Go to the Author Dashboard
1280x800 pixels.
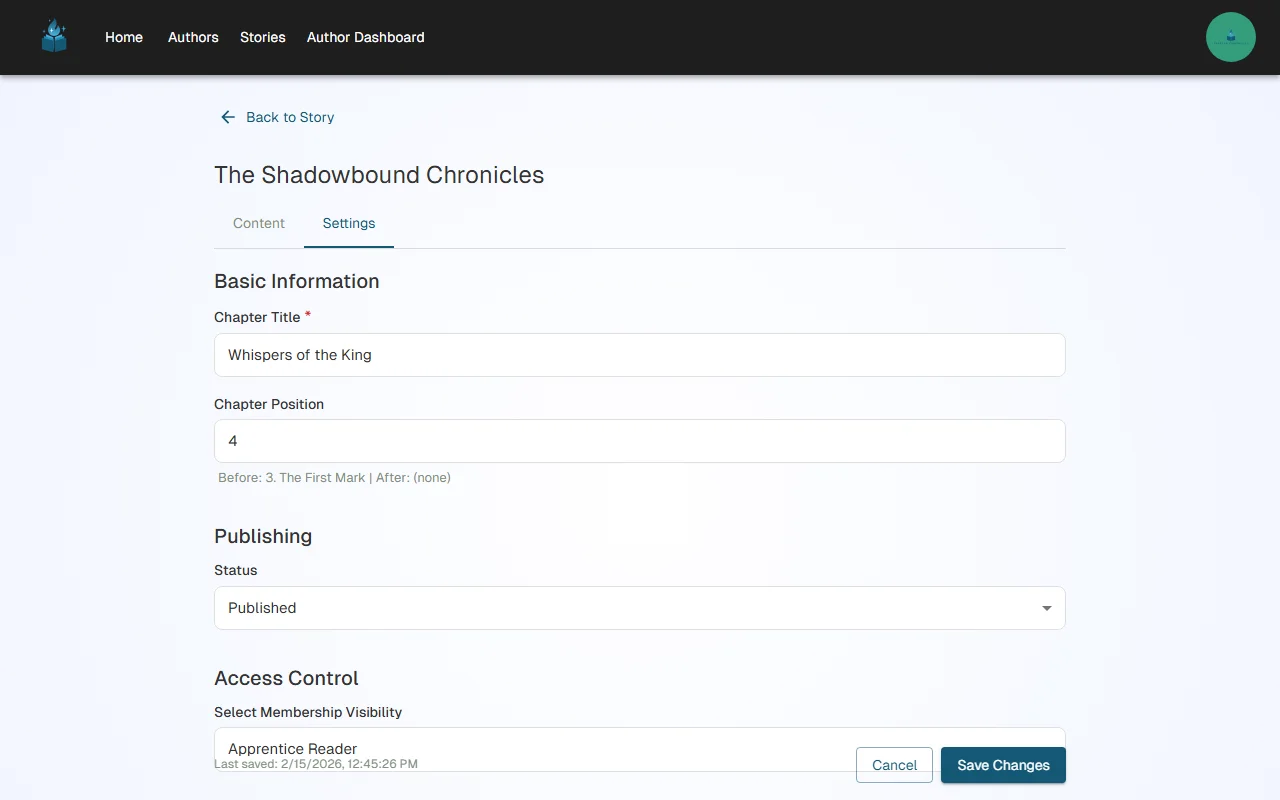coord(365,37)
